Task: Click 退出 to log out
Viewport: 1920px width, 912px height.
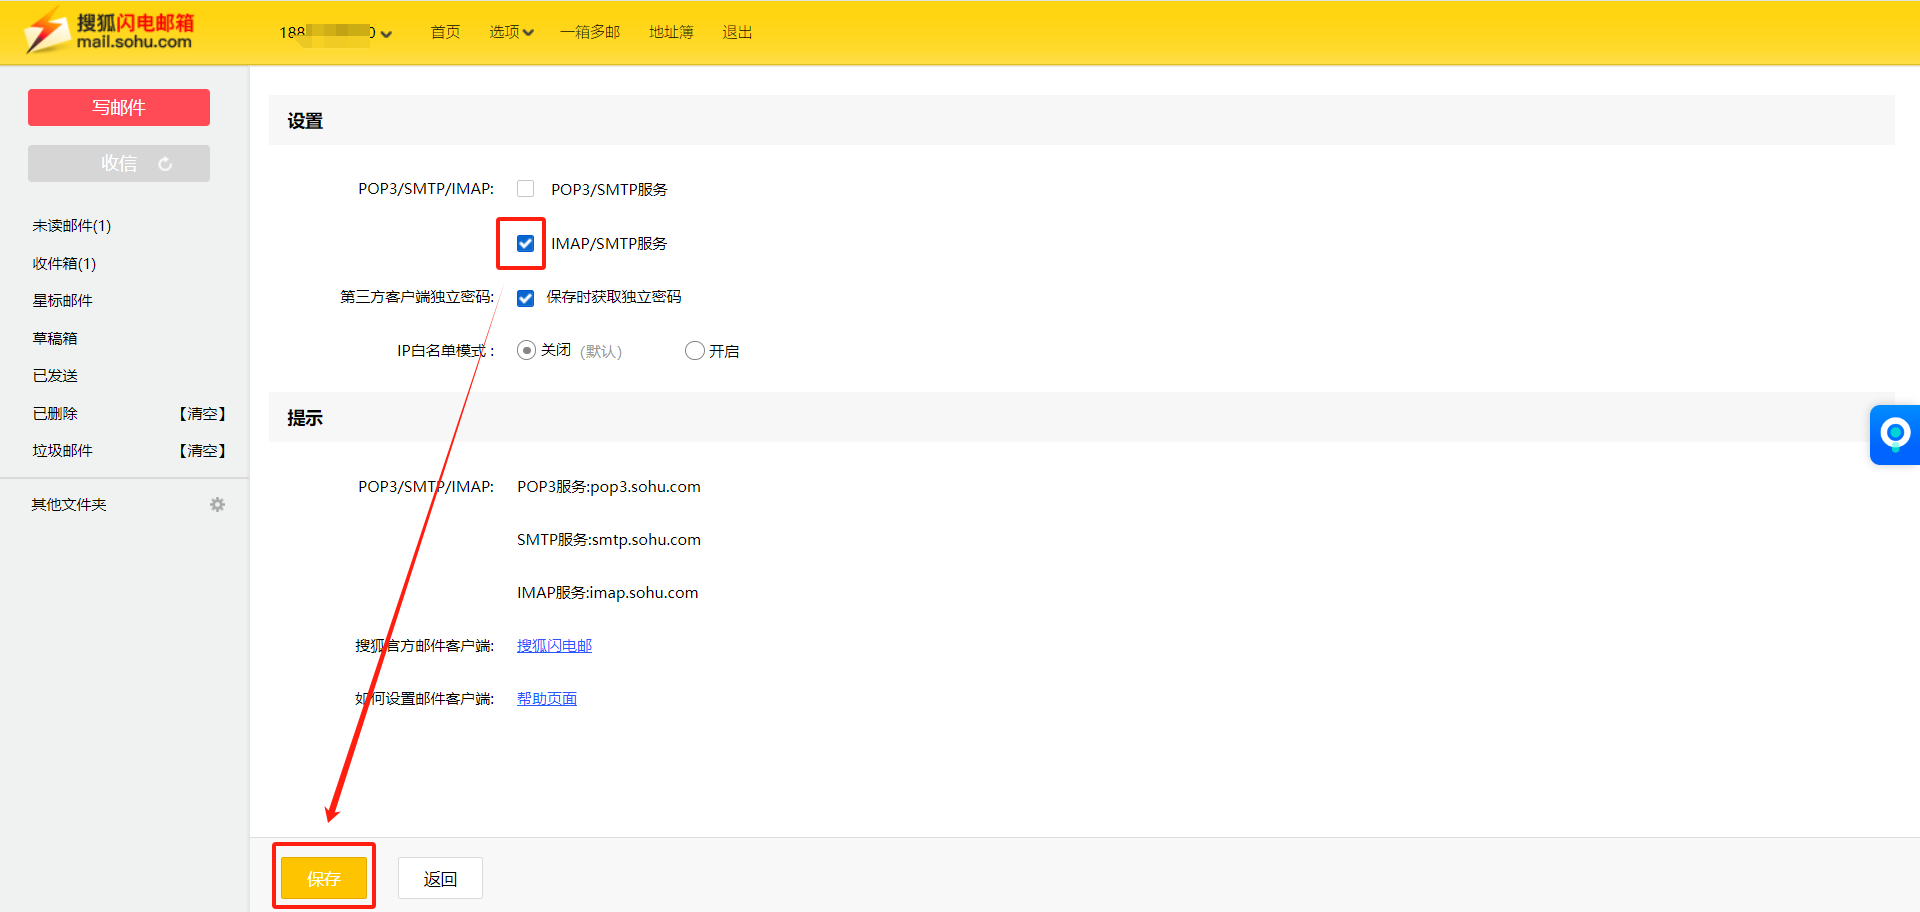Action: (x=737, y=32)
